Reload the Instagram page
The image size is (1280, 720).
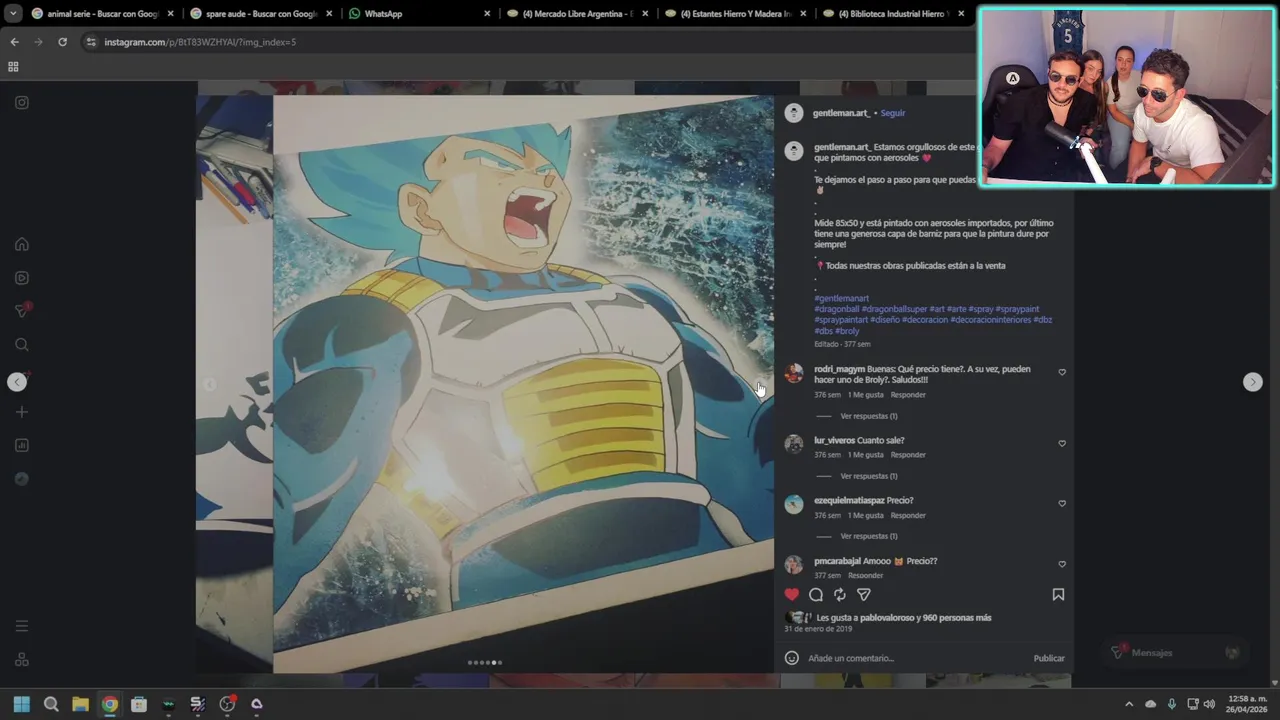[62, 42]
